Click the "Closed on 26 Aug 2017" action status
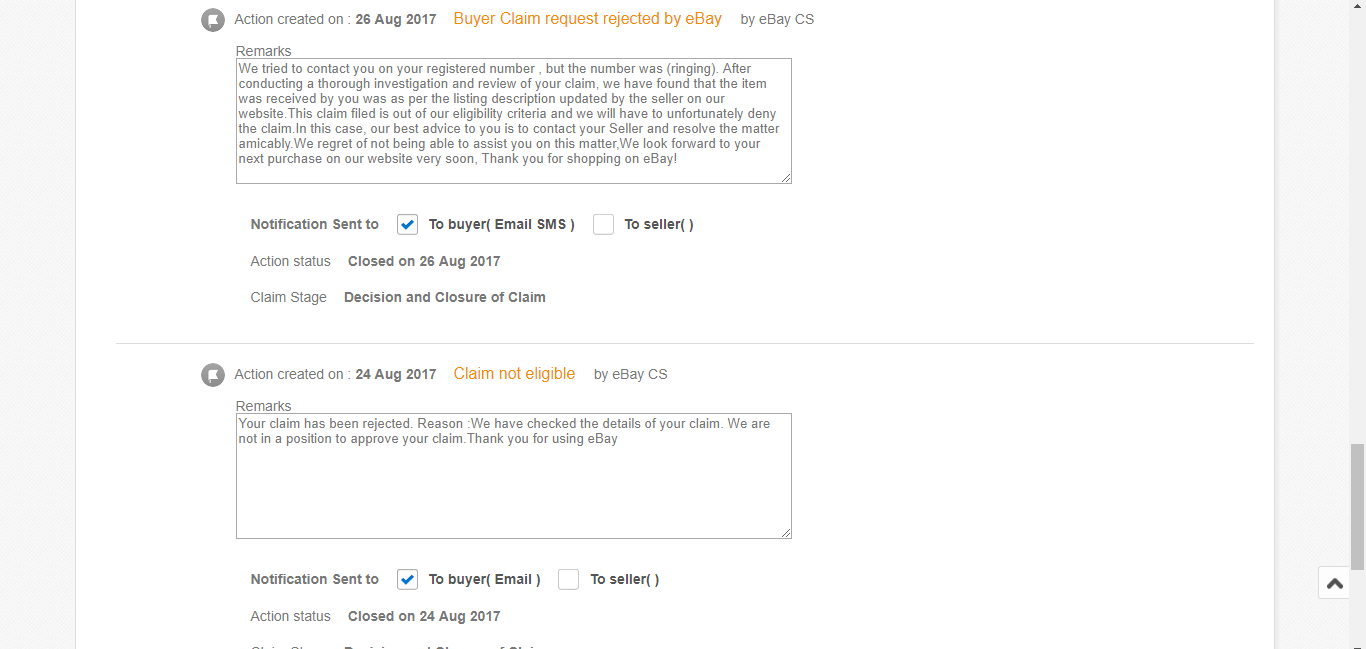Screen dimensions: 1366x649 (424, 261)
